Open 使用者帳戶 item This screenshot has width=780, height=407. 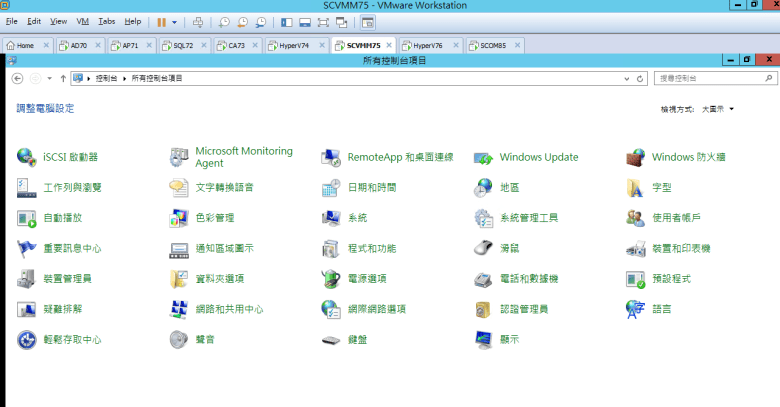[x=676, y=218]
